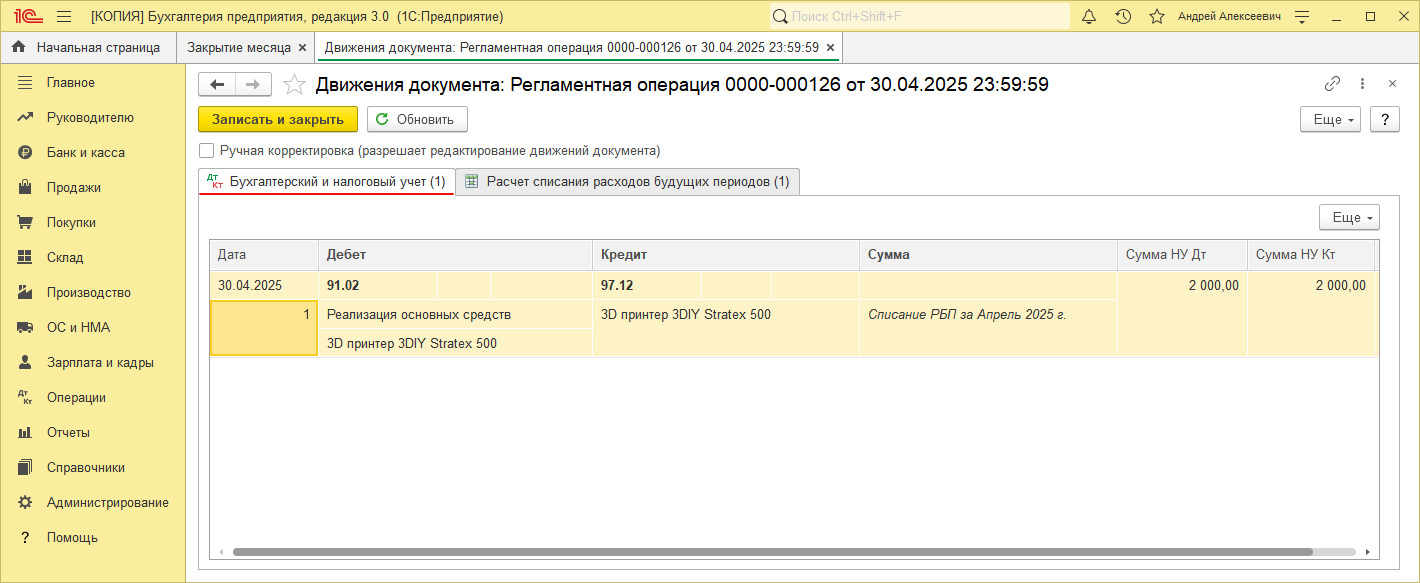Click the Дебет column header
The width and height of the screenshot is (1420, 583).
coord(455,255)
